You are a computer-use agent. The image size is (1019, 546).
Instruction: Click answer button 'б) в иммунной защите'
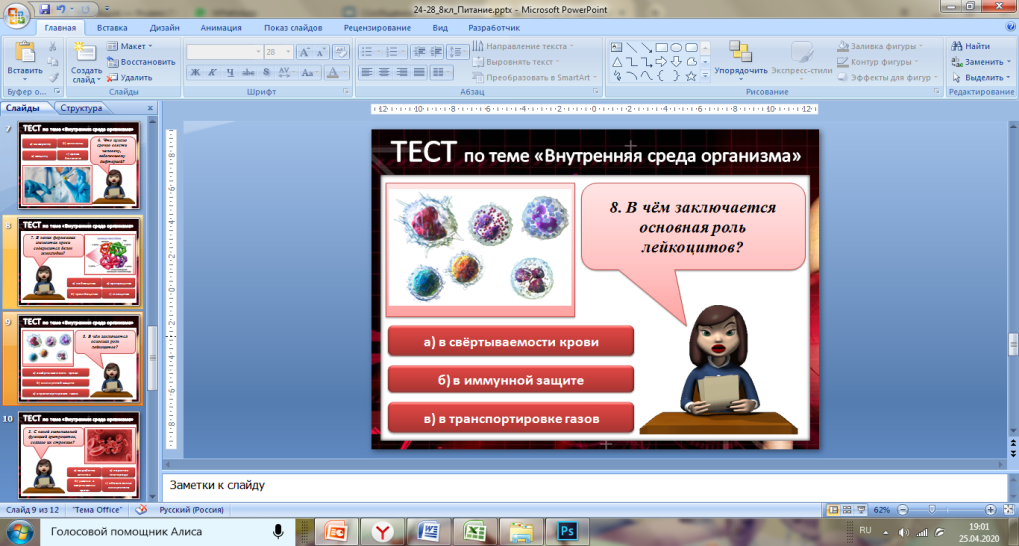click(x=510, y=380)
